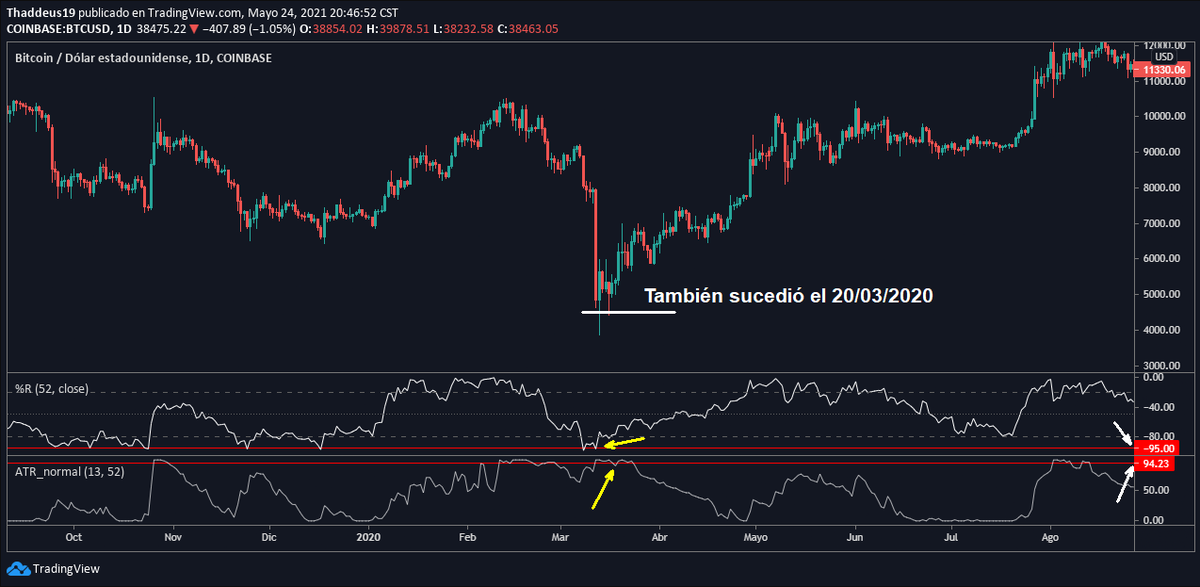Click the '%R (52, close)' indicator label
1200x587 pixels.
coord(50,387)
